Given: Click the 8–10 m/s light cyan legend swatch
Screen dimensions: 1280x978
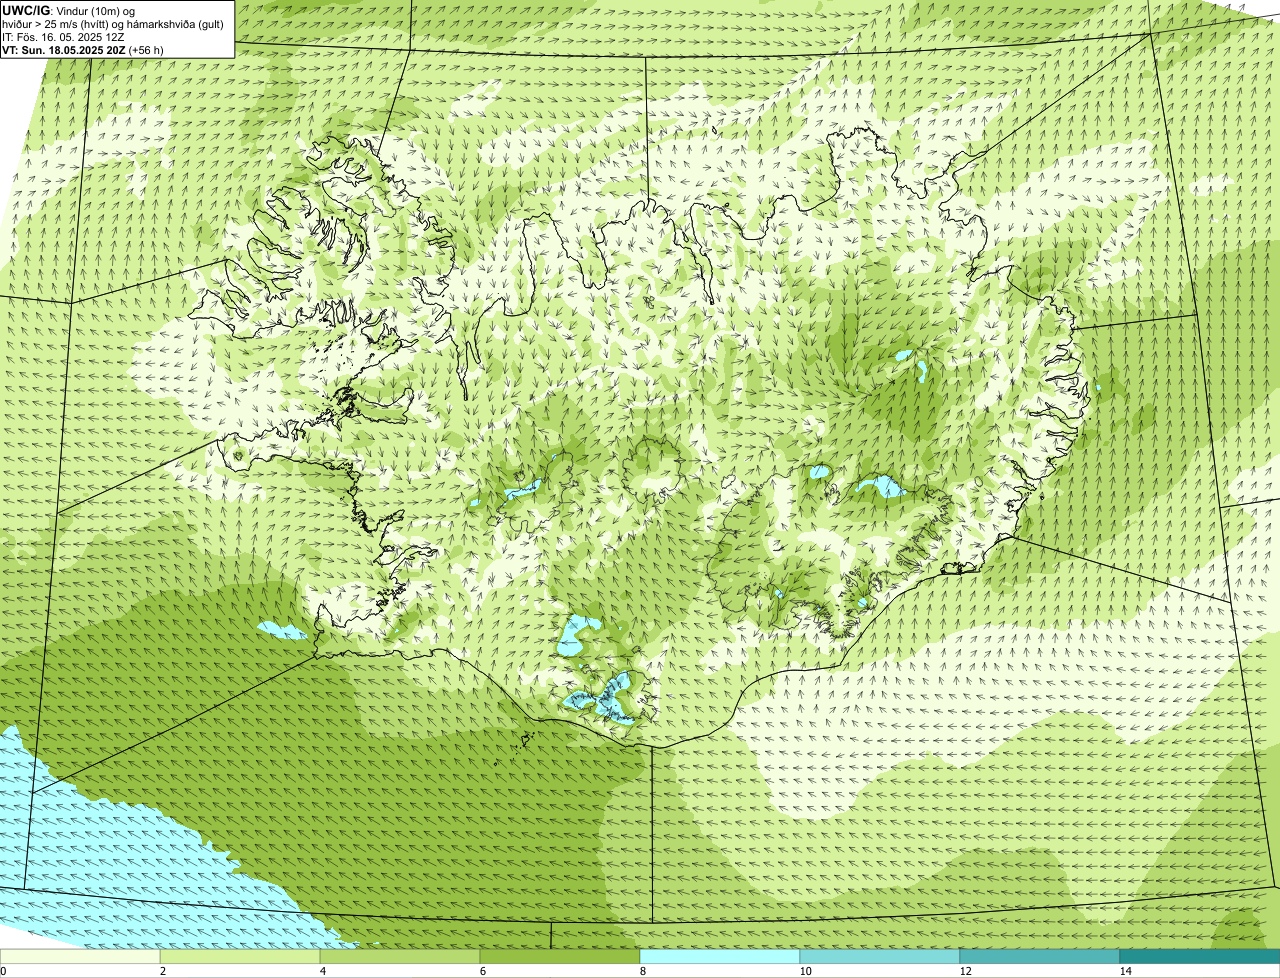Looking at the screenshot, I should pos(720,956).
